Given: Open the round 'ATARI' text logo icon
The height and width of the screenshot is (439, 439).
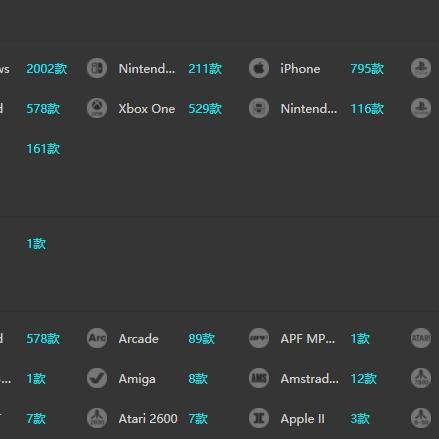Looking at the screenshot, I should coord(421,338).
